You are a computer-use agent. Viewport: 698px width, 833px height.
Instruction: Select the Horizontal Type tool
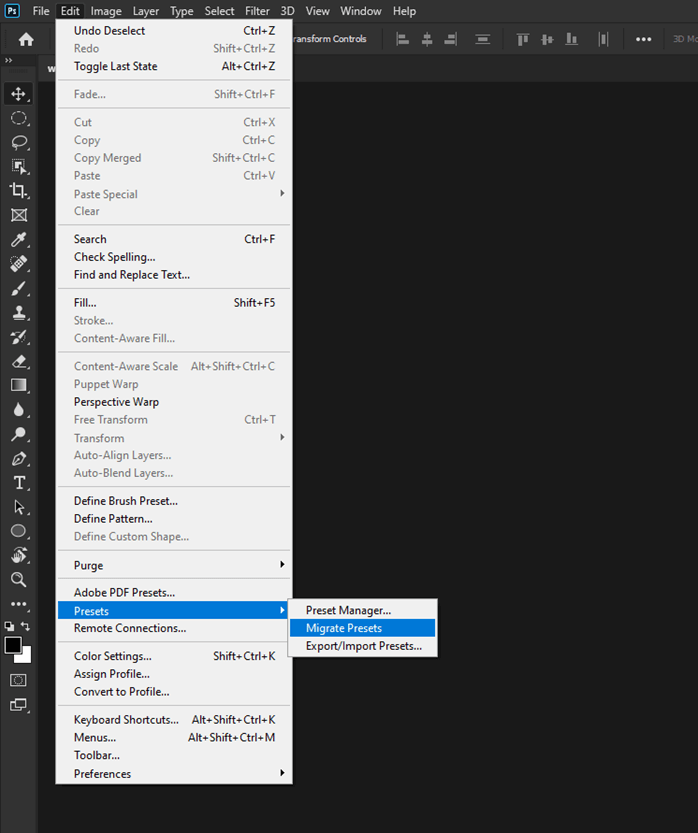(19, 482)
